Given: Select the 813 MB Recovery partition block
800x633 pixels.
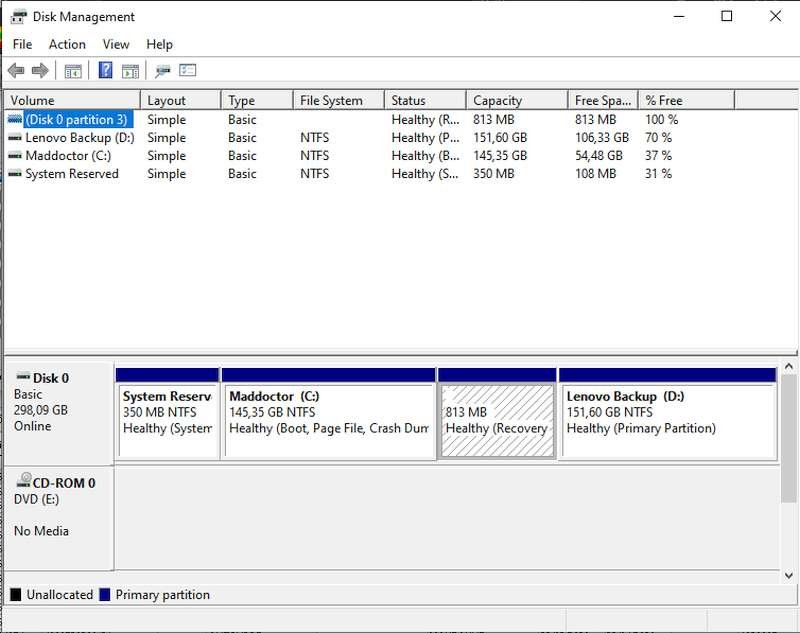Looking at the screenshot, I should [496, 412].
